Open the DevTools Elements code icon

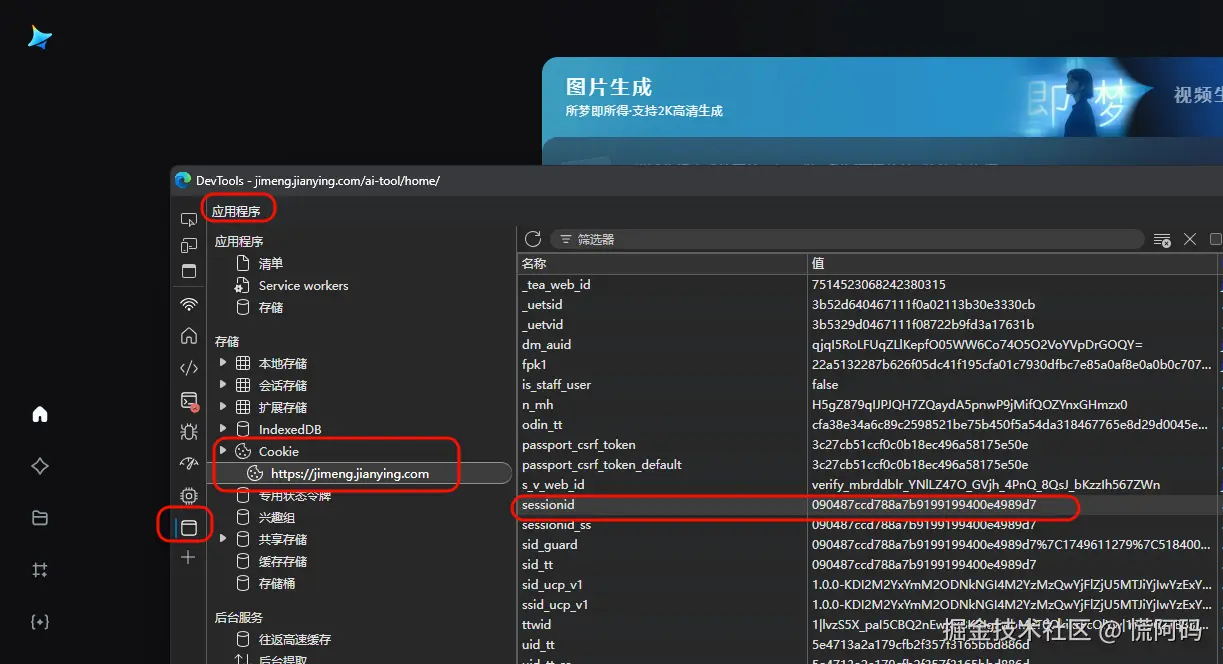[x=189, y=368]
